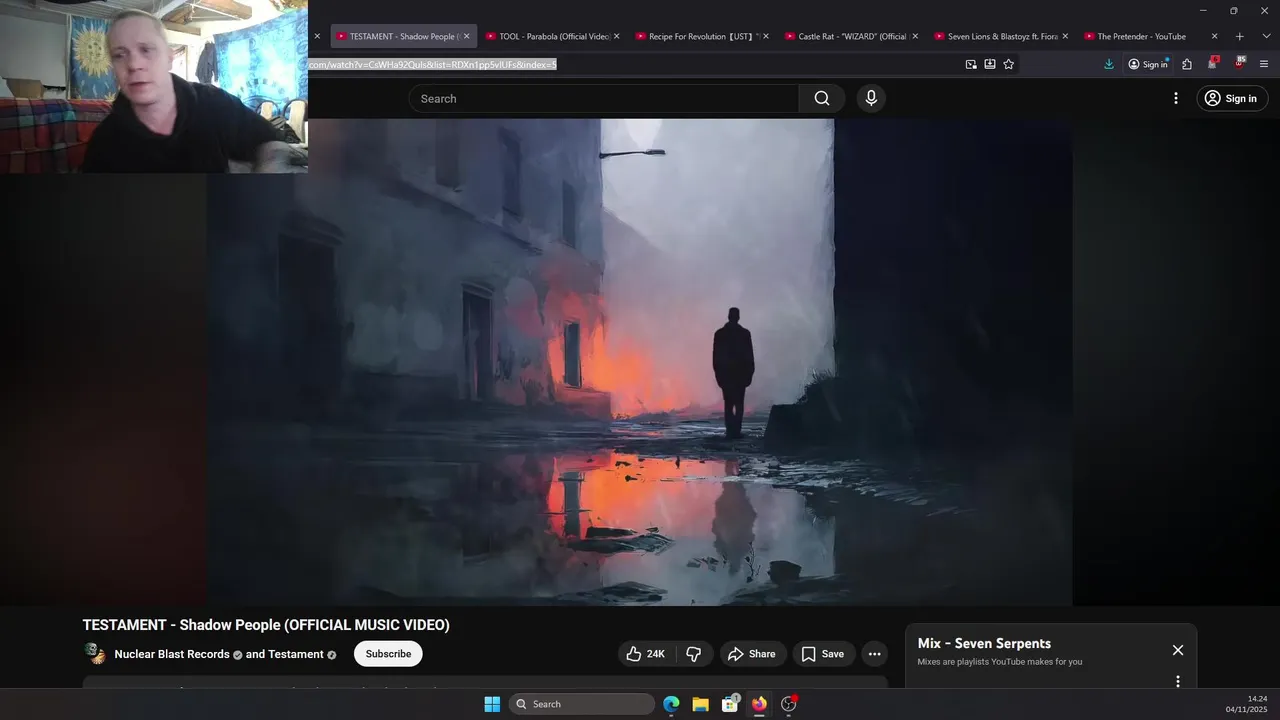Dislike the Shadow People video
The image size is (1280, 720).
click(x=694, y=654)
